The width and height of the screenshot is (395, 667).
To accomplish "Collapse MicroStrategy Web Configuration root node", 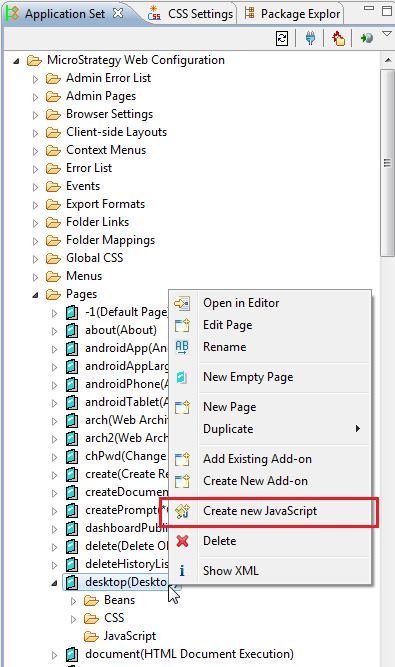I will [x=16, y=61].
